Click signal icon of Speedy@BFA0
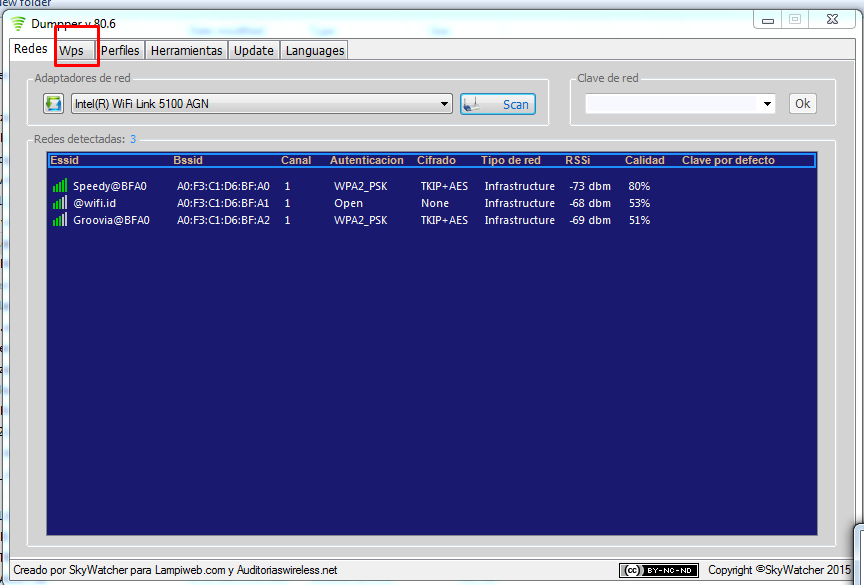Image resolution: width=864 pixels, height=585 pixels. (60, 186)
